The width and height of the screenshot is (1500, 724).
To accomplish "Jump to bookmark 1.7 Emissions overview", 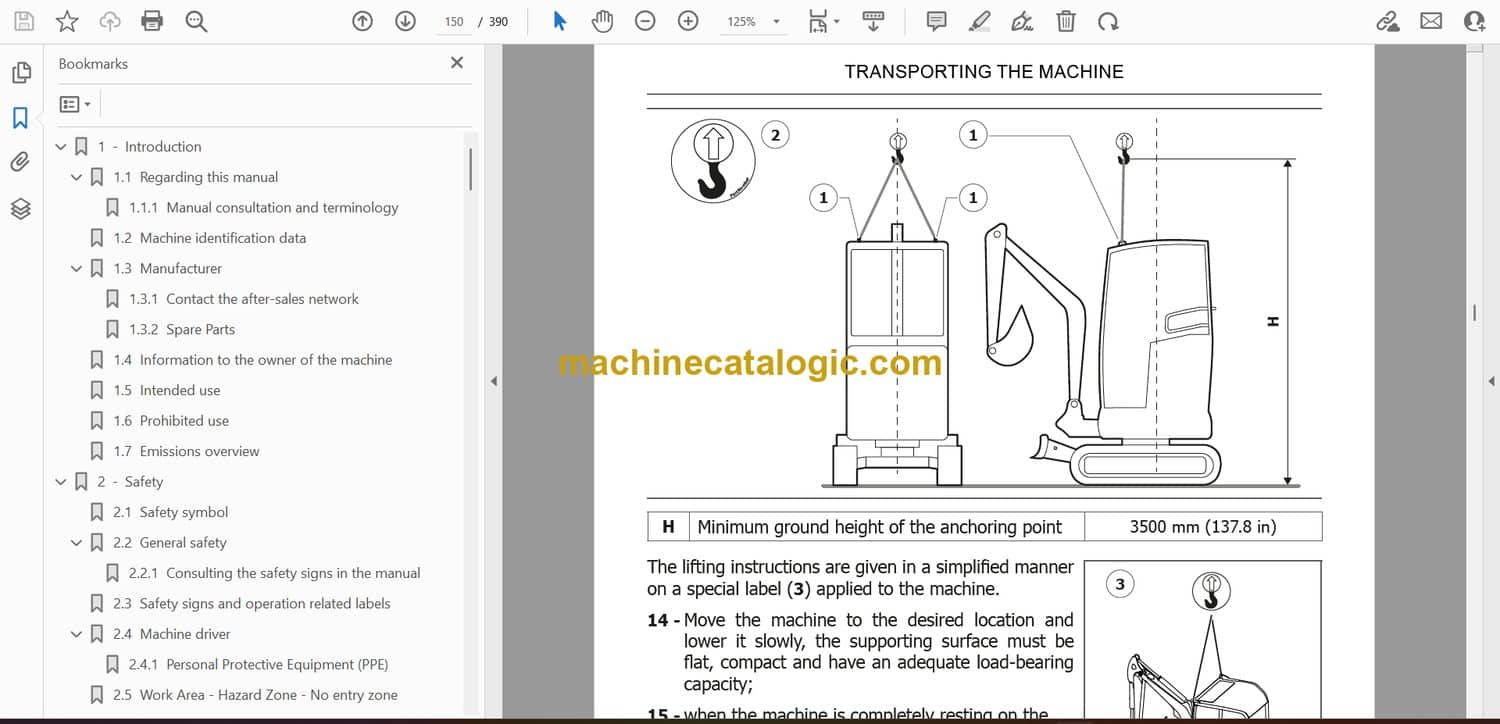I will (x=199, y=451).
